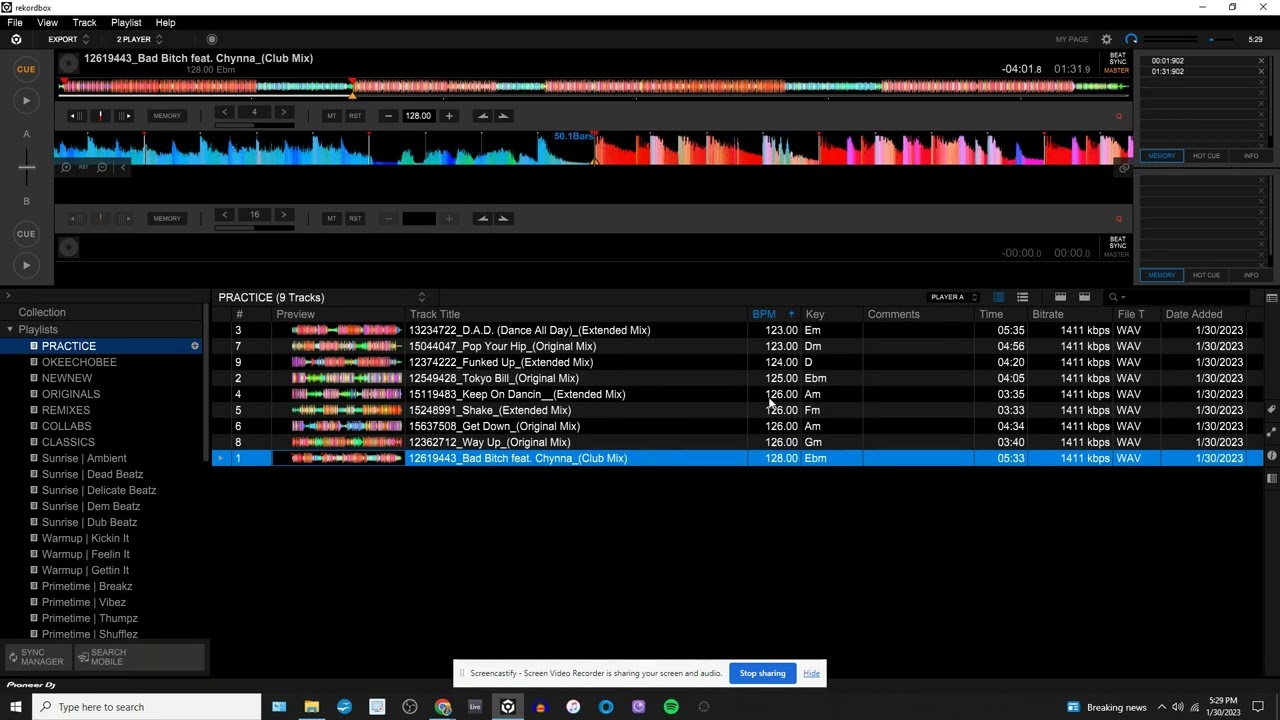Click the deck A jog previous beat search icon
This screenshot has height=720, width=1280.
tap(76, 116)
